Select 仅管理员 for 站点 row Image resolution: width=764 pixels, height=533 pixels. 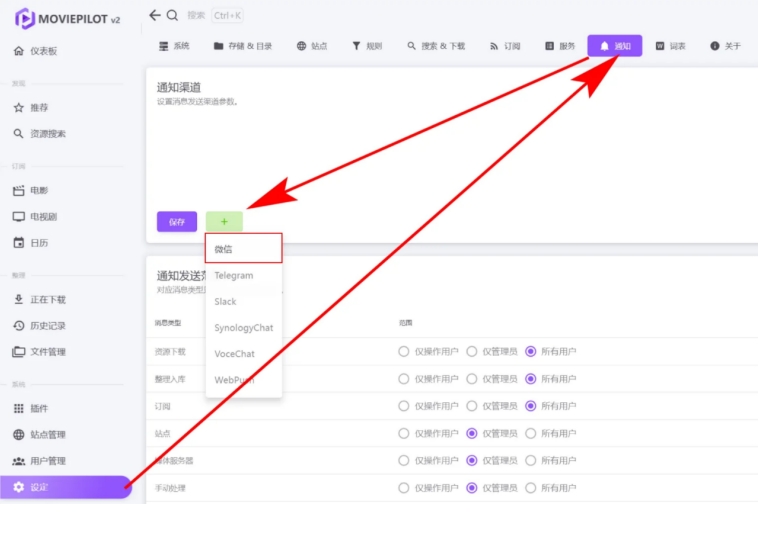tap(472, 433)
